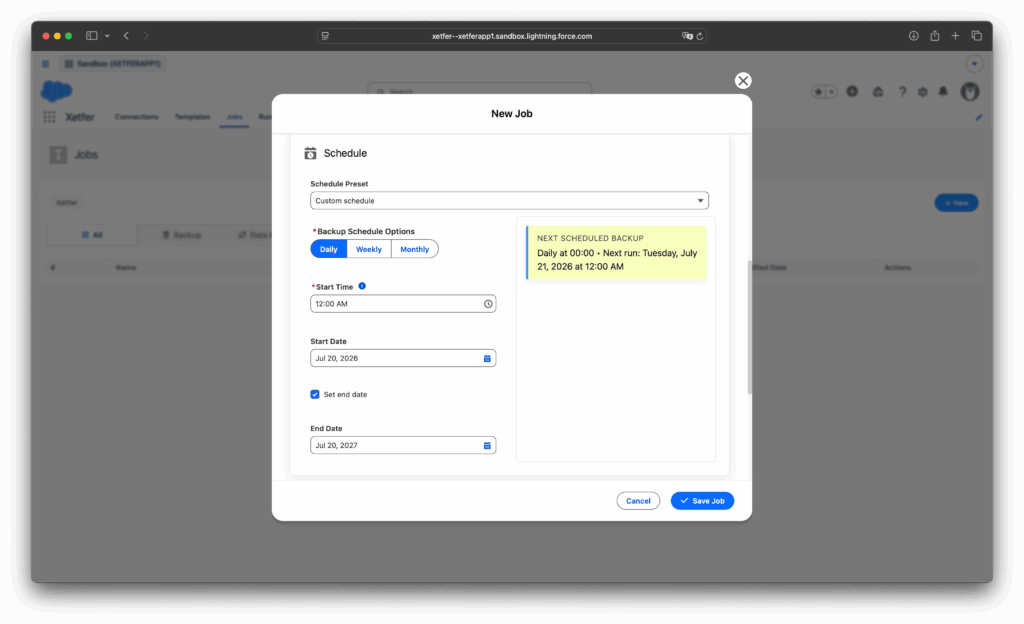Show Safari tab overview
Screen dimensions: 1024x624
pyautogui.click(x=976, y=36)
